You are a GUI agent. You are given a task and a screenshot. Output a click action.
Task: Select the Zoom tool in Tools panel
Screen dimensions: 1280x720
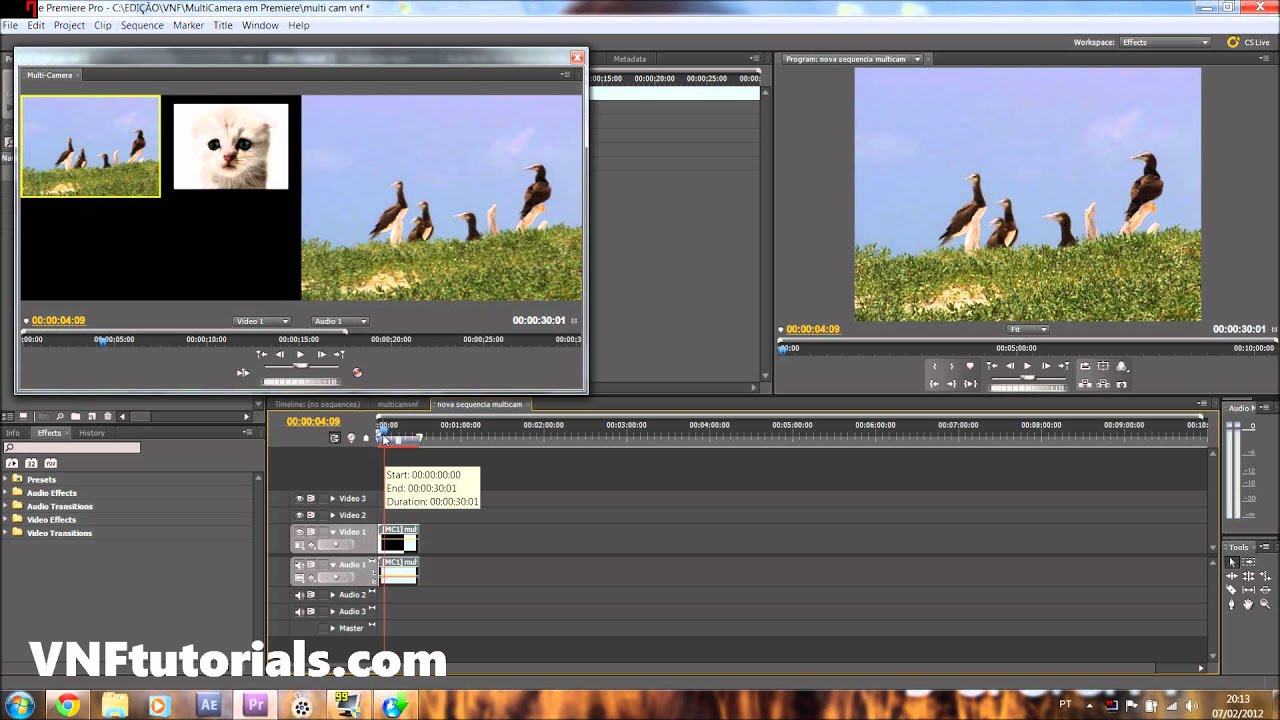[1265, 604]
